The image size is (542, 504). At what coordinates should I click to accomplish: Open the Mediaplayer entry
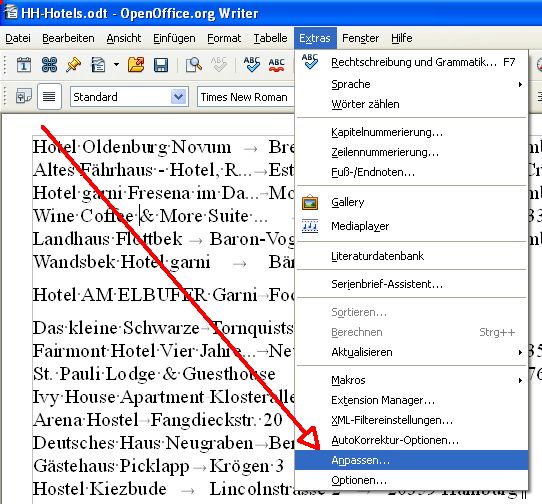(411, 226)
